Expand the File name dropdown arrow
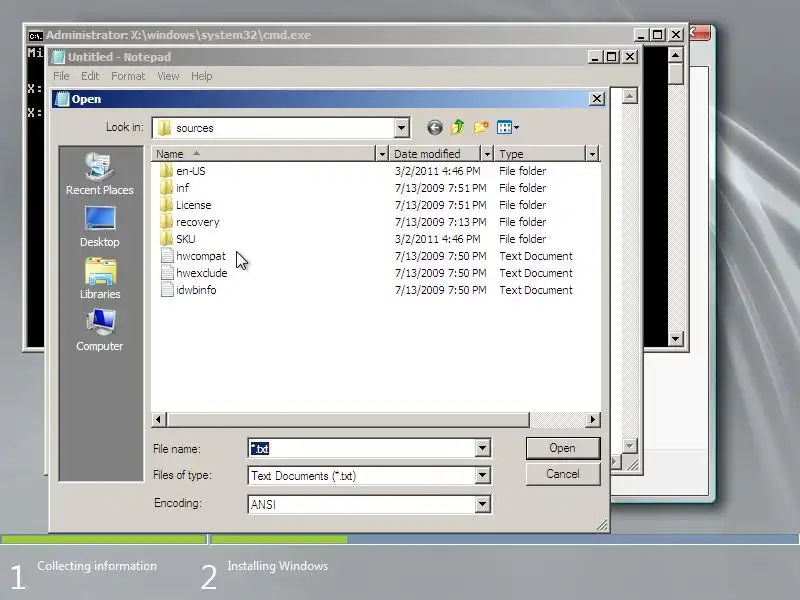800x600 pixels. click(482, 448)
